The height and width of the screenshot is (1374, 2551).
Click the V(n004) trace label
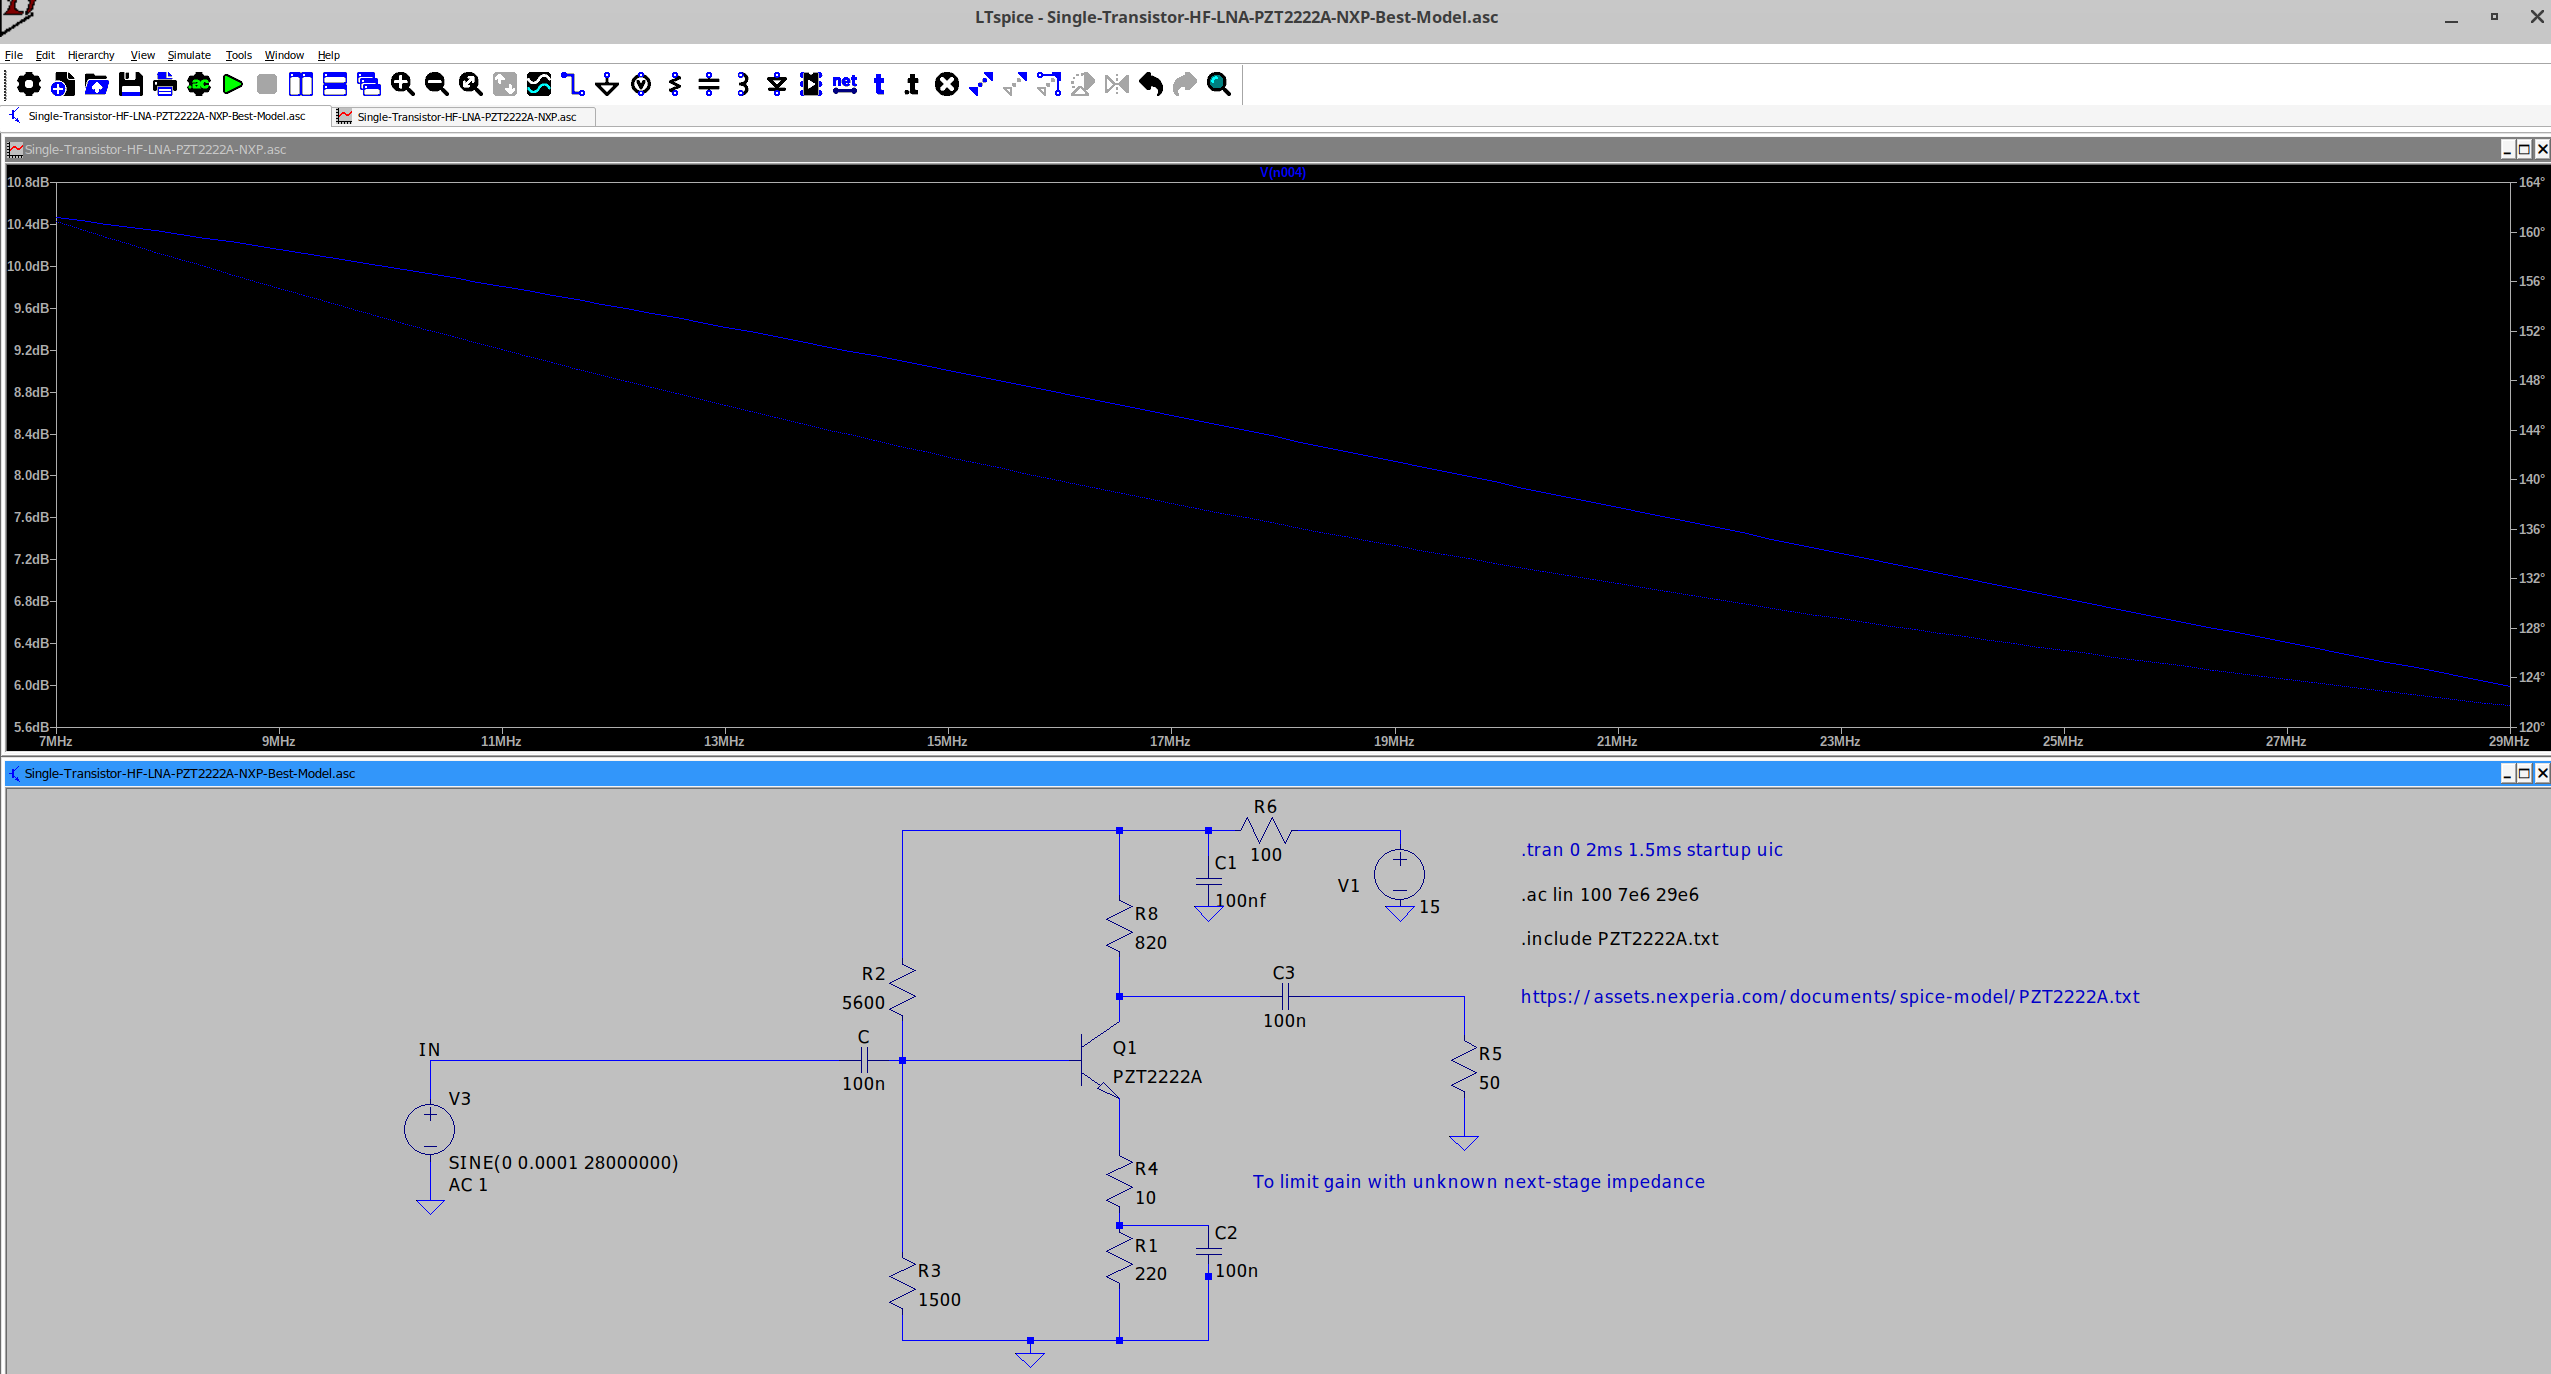point(1282,173)
